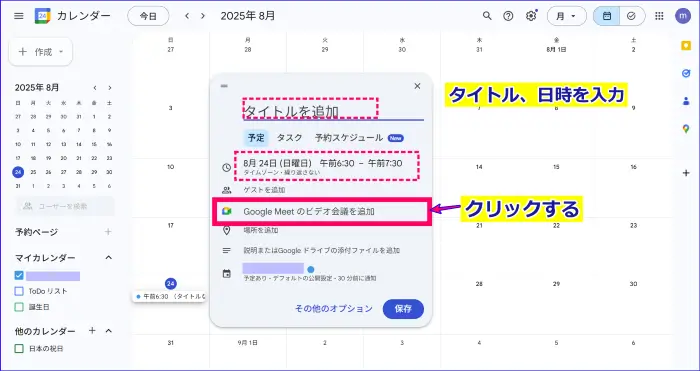
Task: Click the 午前7:30 end time
Action: tap(385, 163)
